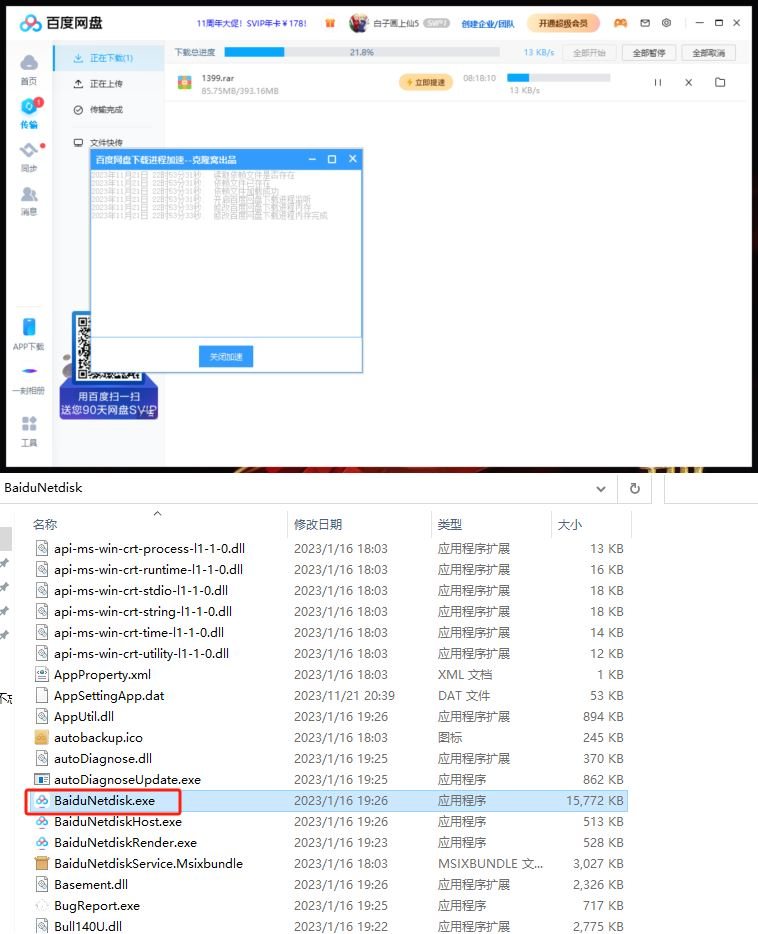Select the BaiduNetdisk.exe file row
The image size is (758, 934).
326,801
